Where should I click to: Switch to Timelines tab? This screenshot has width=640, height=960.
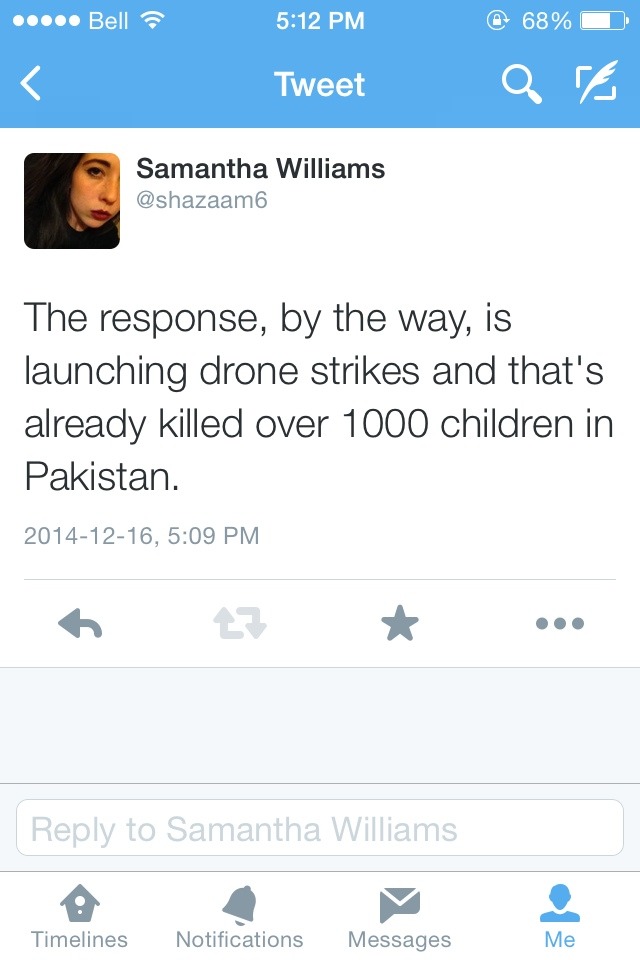[80, 917]
